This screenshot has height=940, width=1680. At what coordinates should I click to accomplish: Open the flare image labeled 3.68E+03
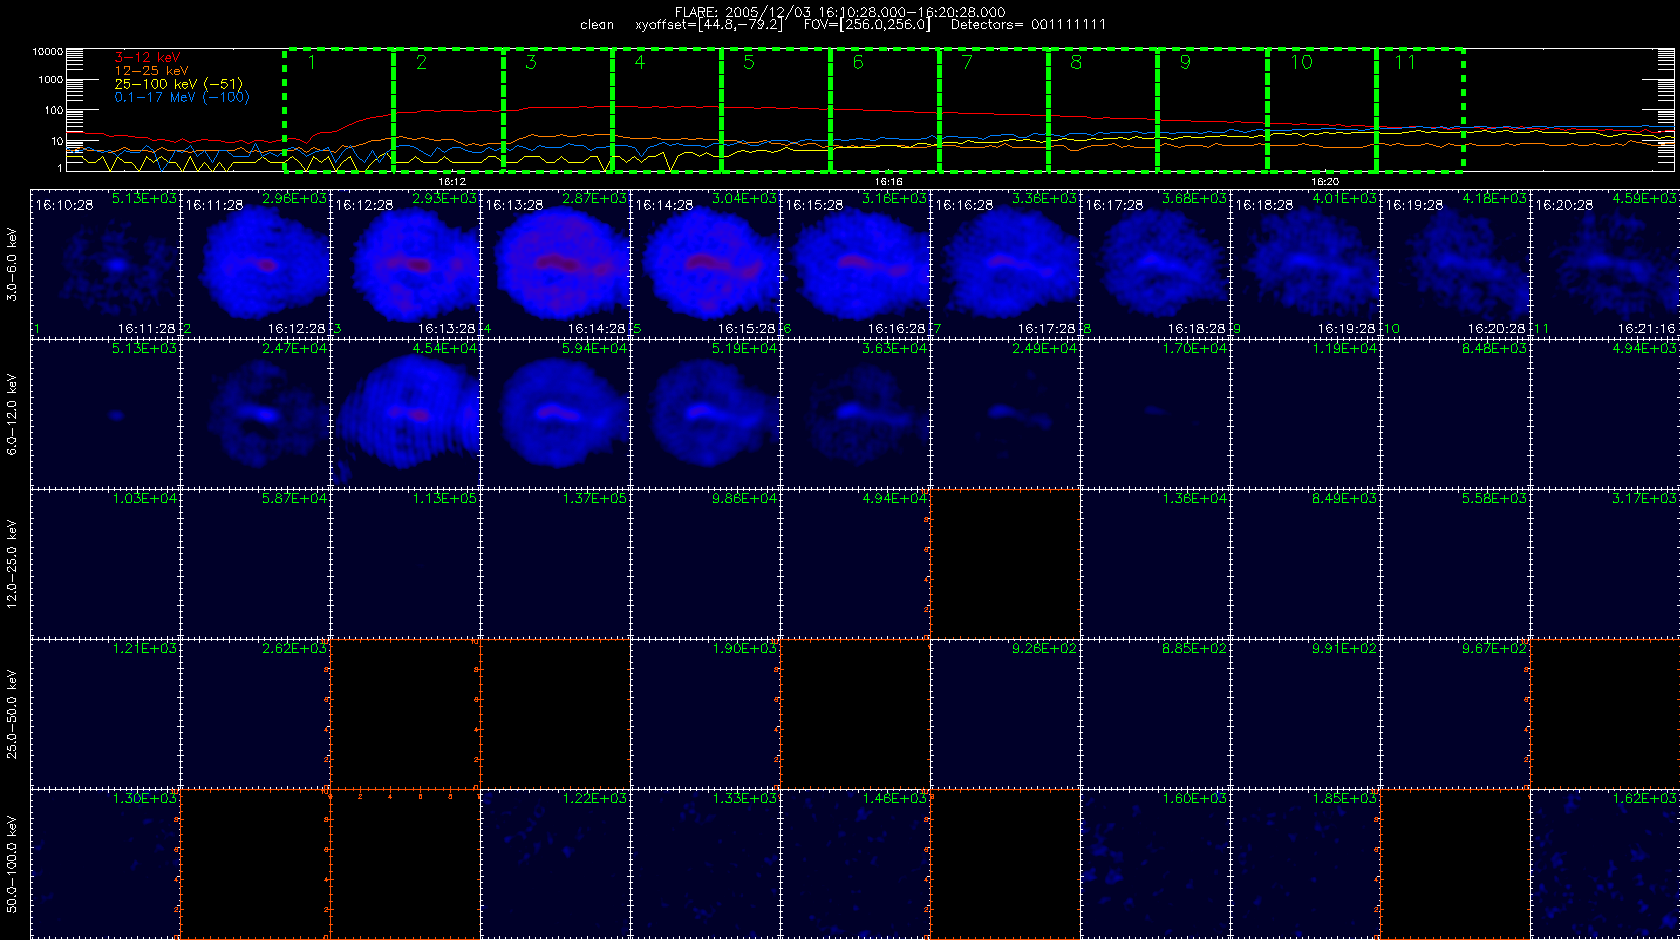[x=1155, y=264]
